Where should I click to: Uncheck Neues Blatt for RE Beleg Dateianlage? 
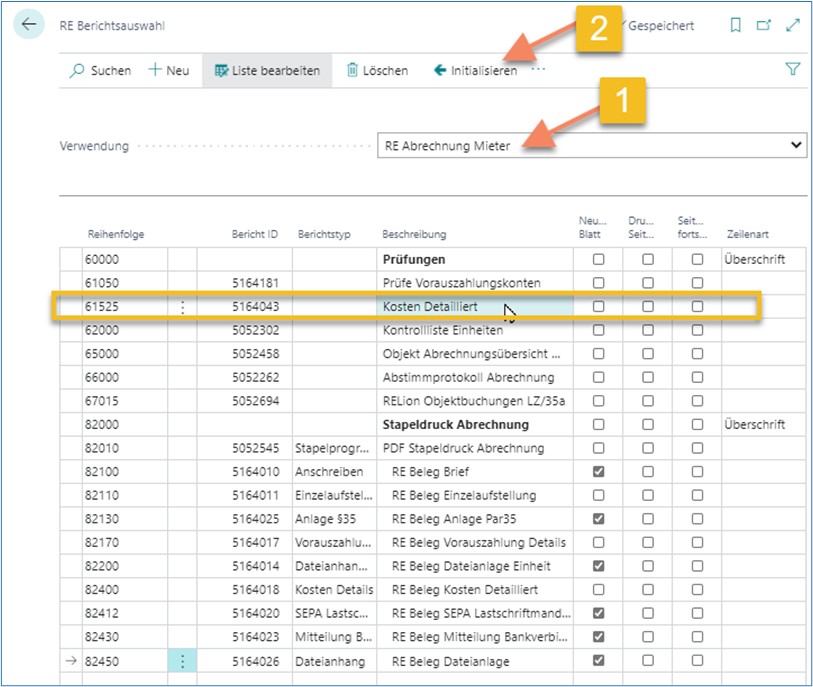(x=598, y=661)
